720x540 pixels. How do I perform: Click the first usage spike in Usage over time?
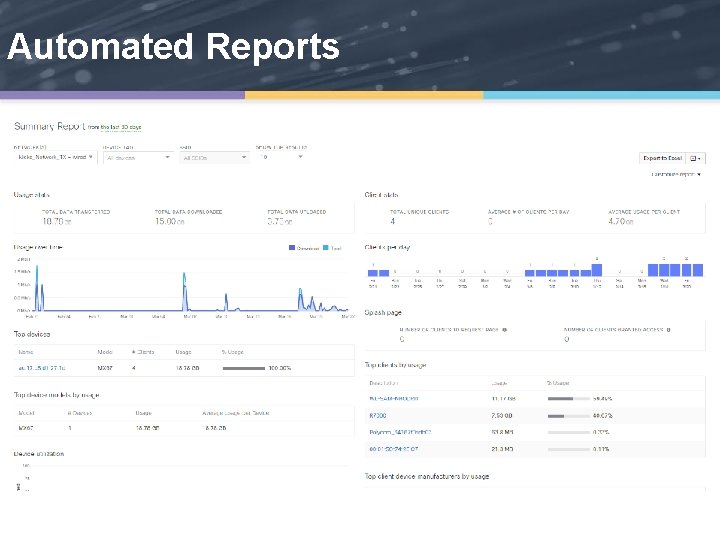(37, 287)
